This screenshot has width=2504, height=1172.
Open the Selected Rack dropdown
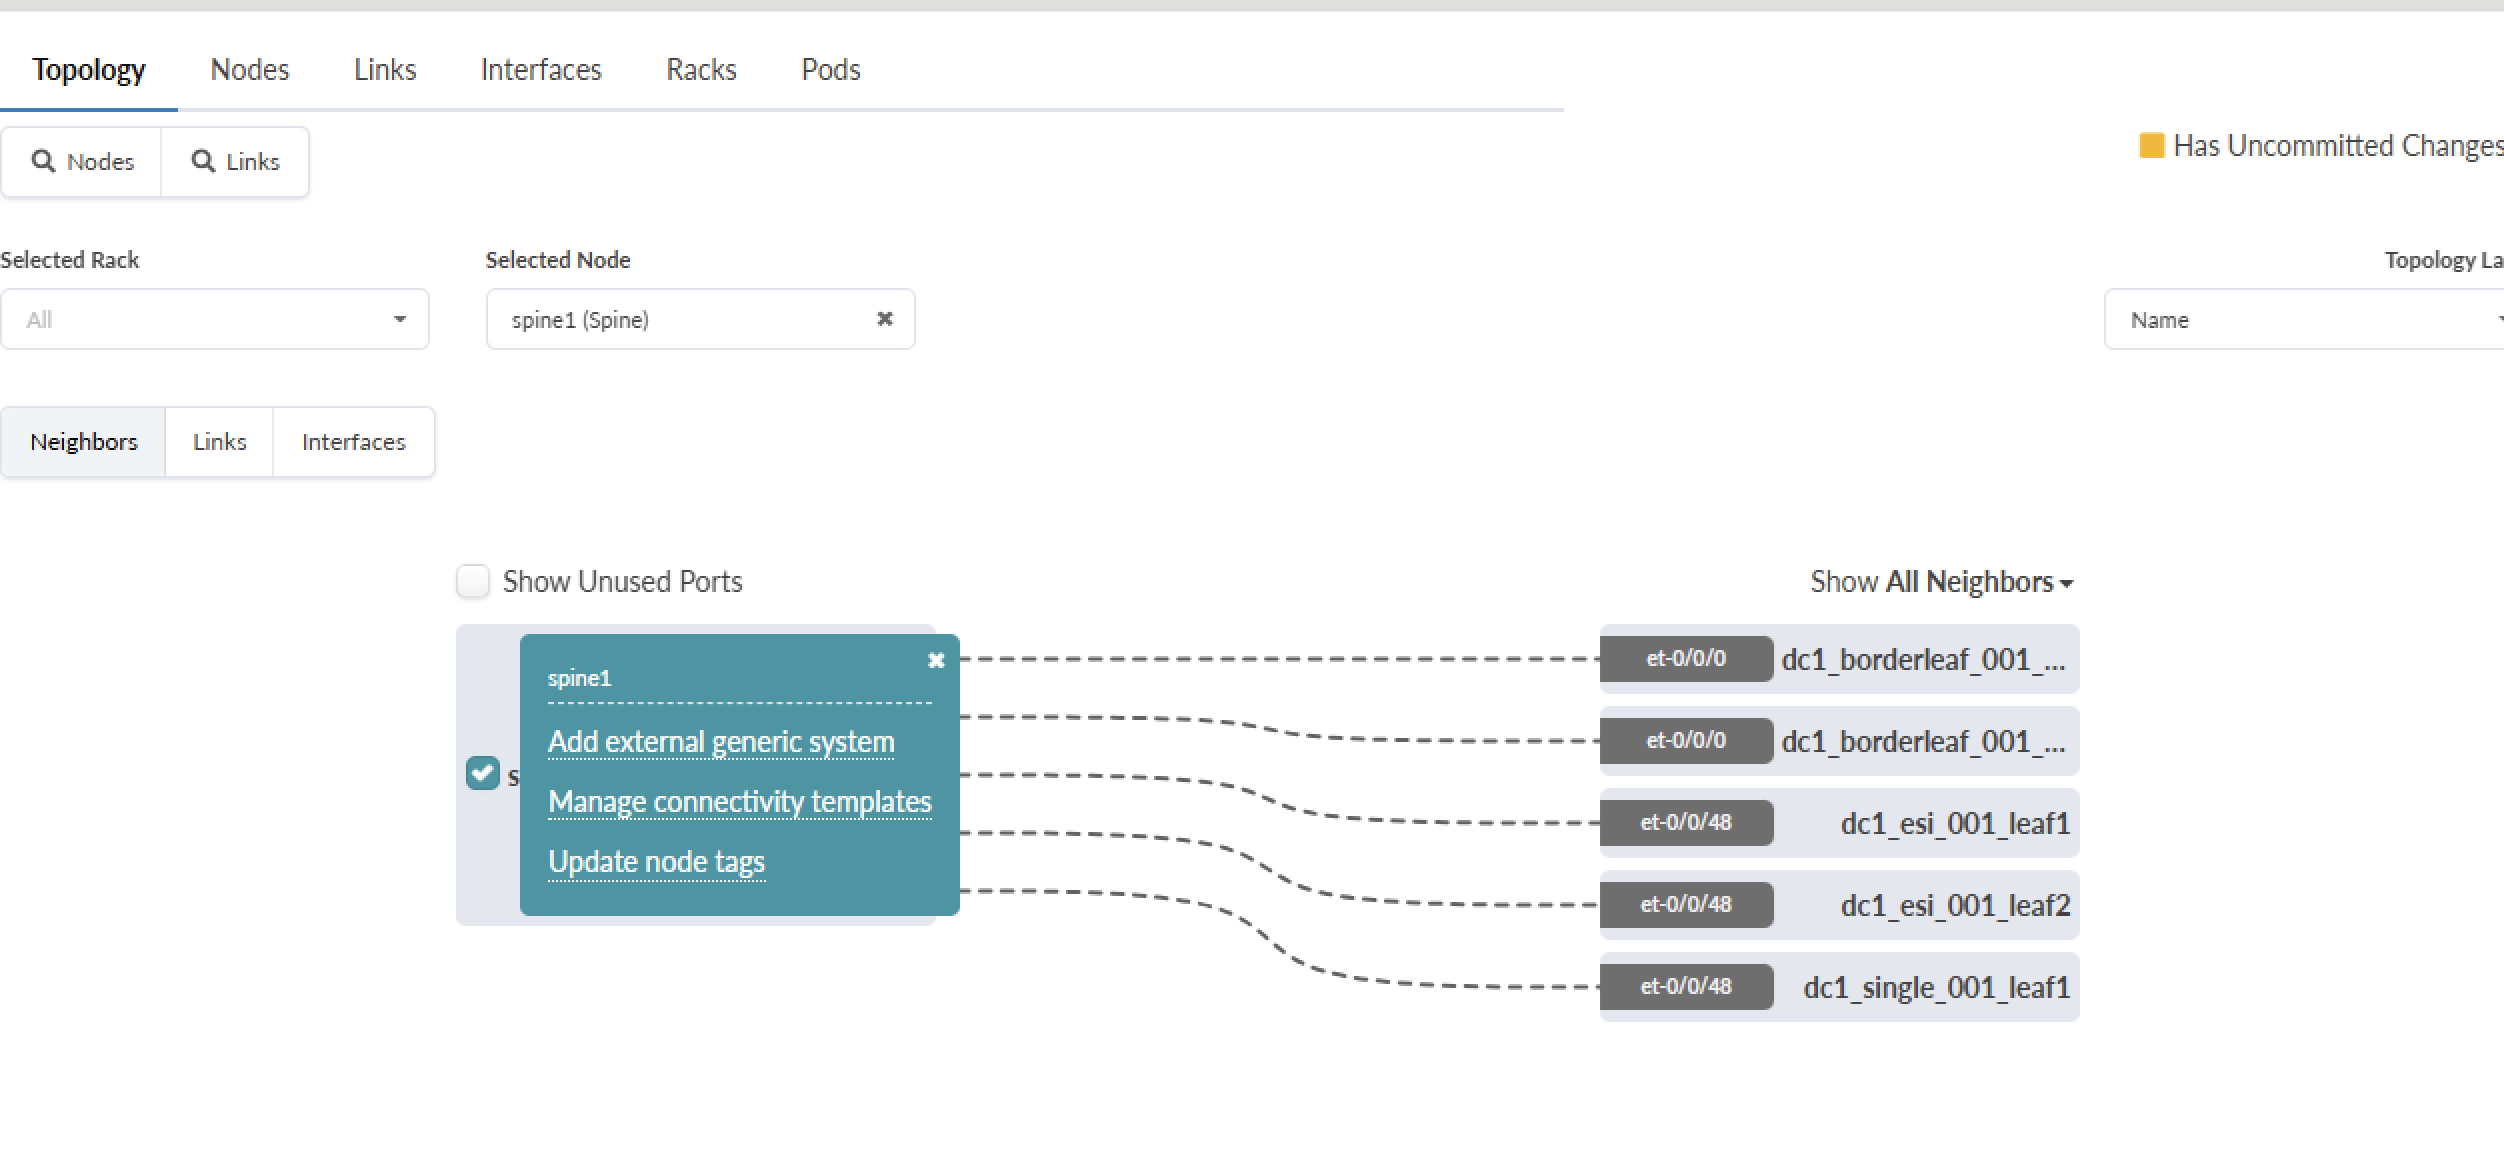215,319
